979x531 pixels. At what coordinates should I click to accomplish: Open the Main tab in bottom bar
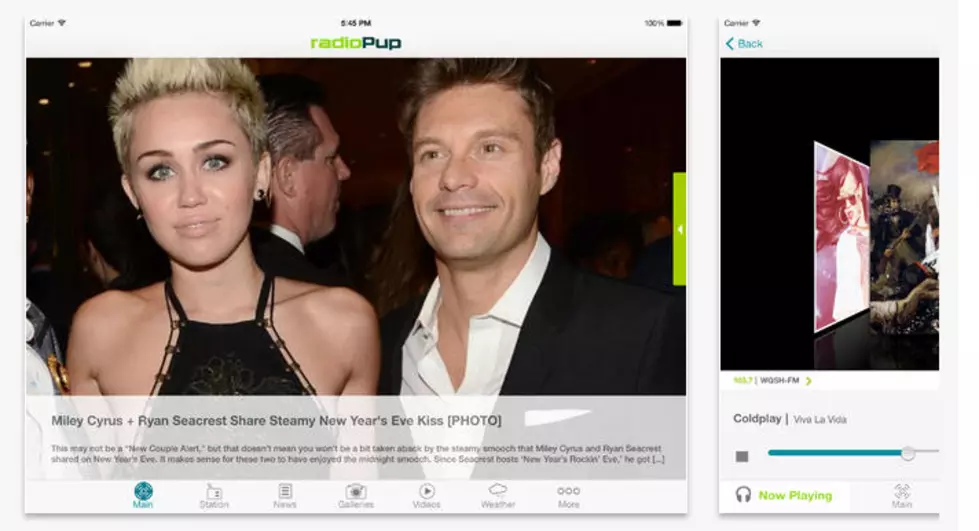point(143,495)
